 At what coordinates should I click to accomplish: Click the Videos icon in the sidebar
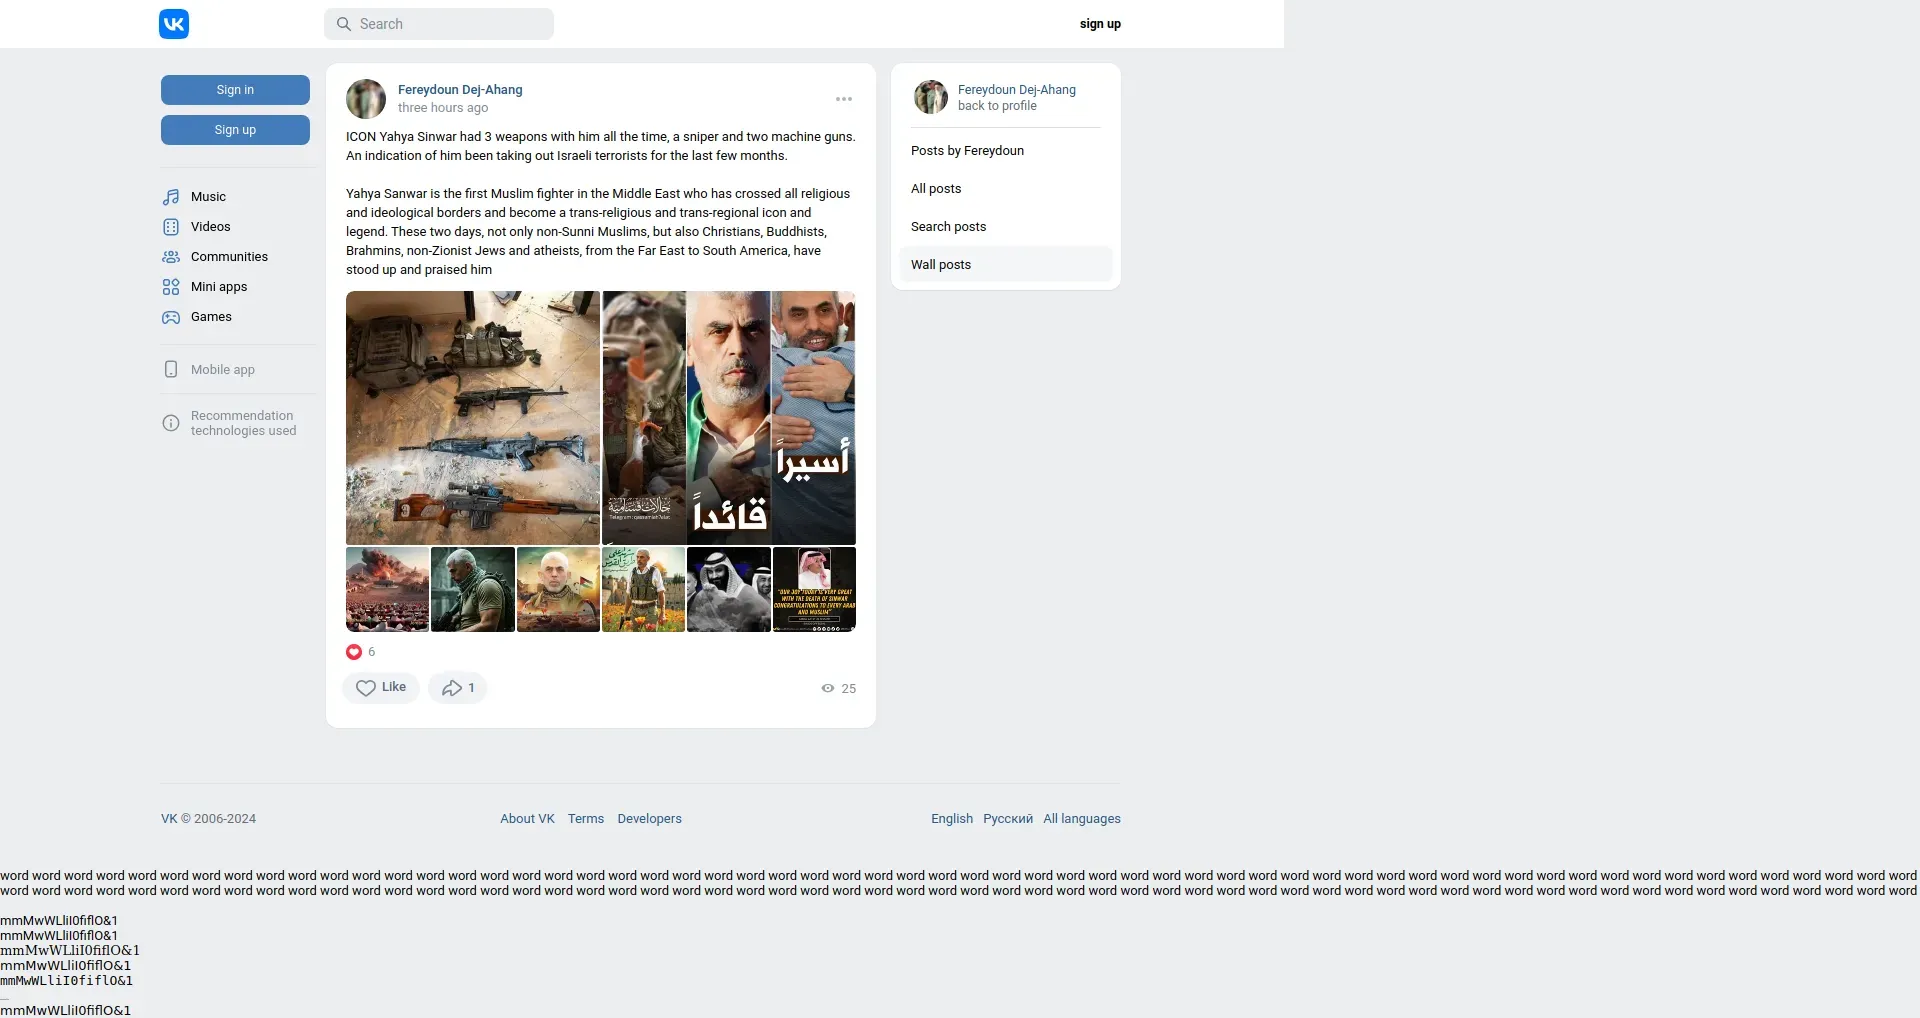(x=171, y=227)
